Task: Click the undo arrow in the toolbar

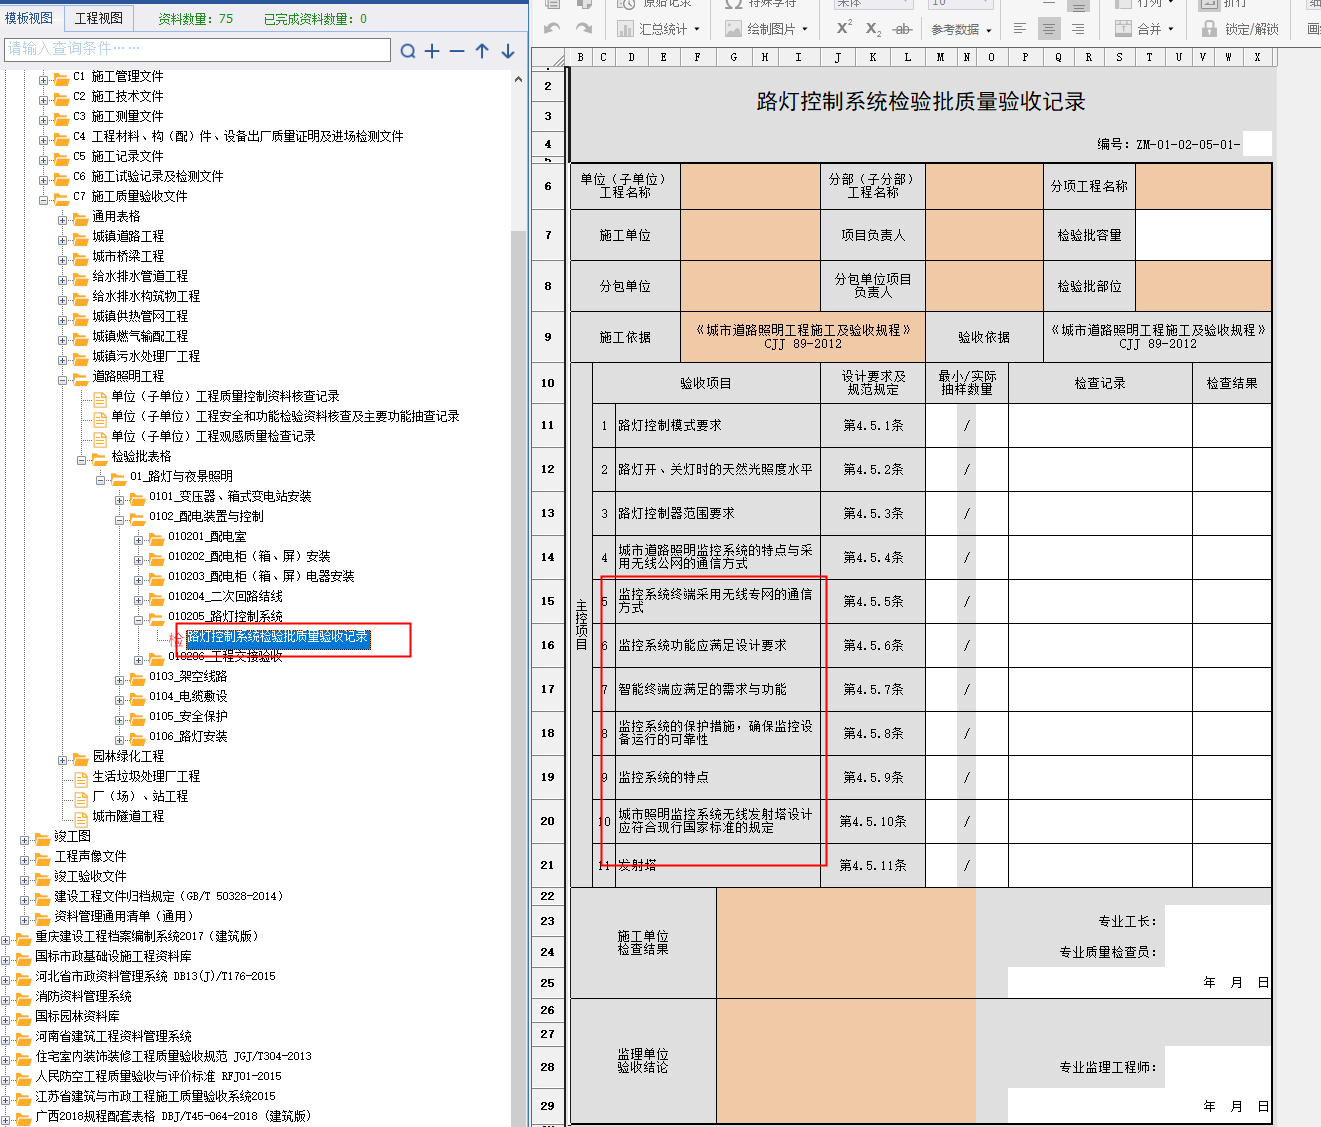Action: (x=552, y=29)
